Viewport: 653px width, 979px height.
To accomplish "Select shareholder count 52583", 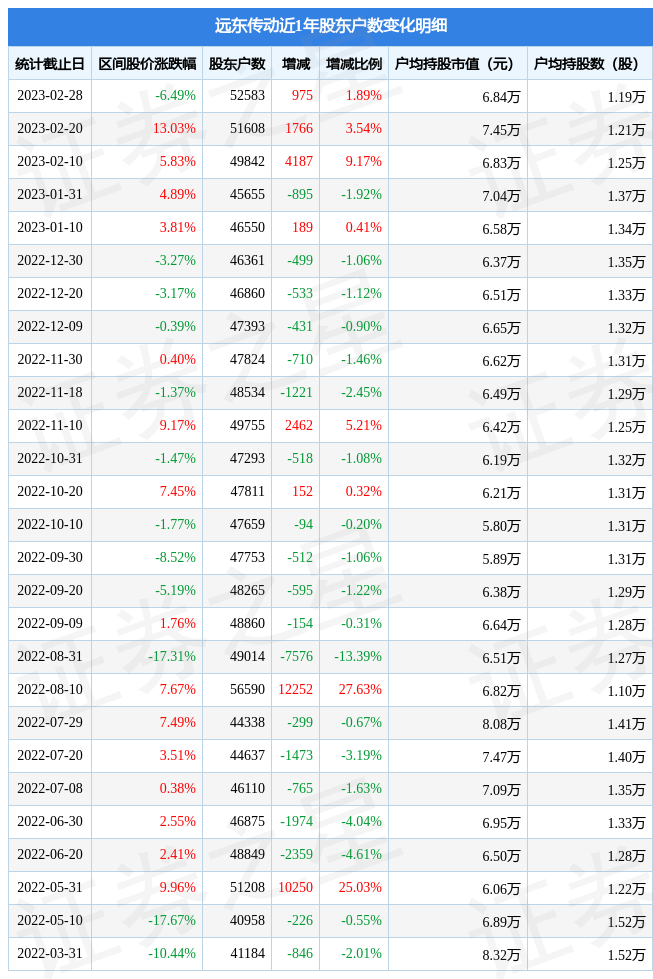I will click(247, 96).
